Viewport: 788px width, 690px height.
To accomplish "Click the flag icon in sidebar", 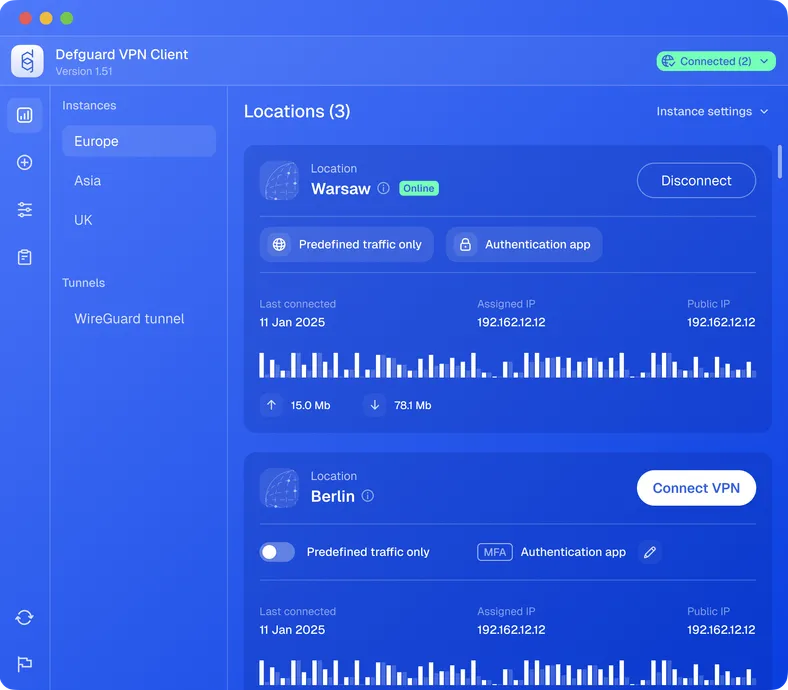I will click(x=25, y=664).
